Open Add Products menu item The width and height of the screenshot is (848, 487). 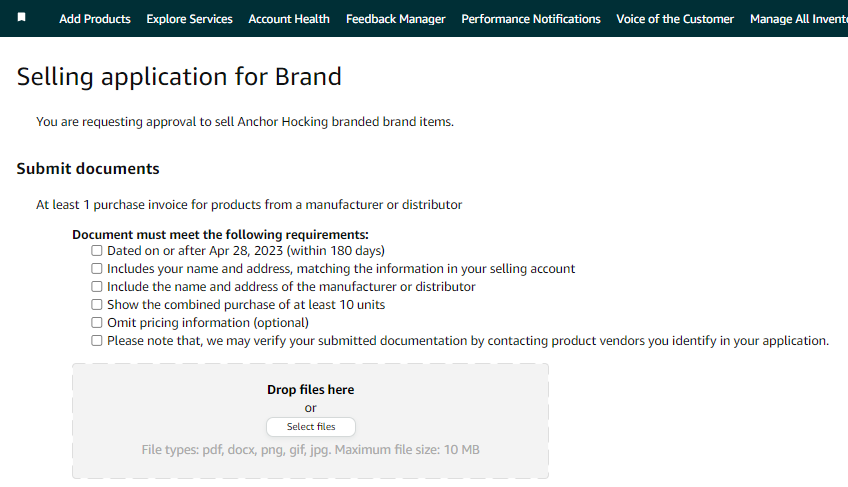pos(95,19)
